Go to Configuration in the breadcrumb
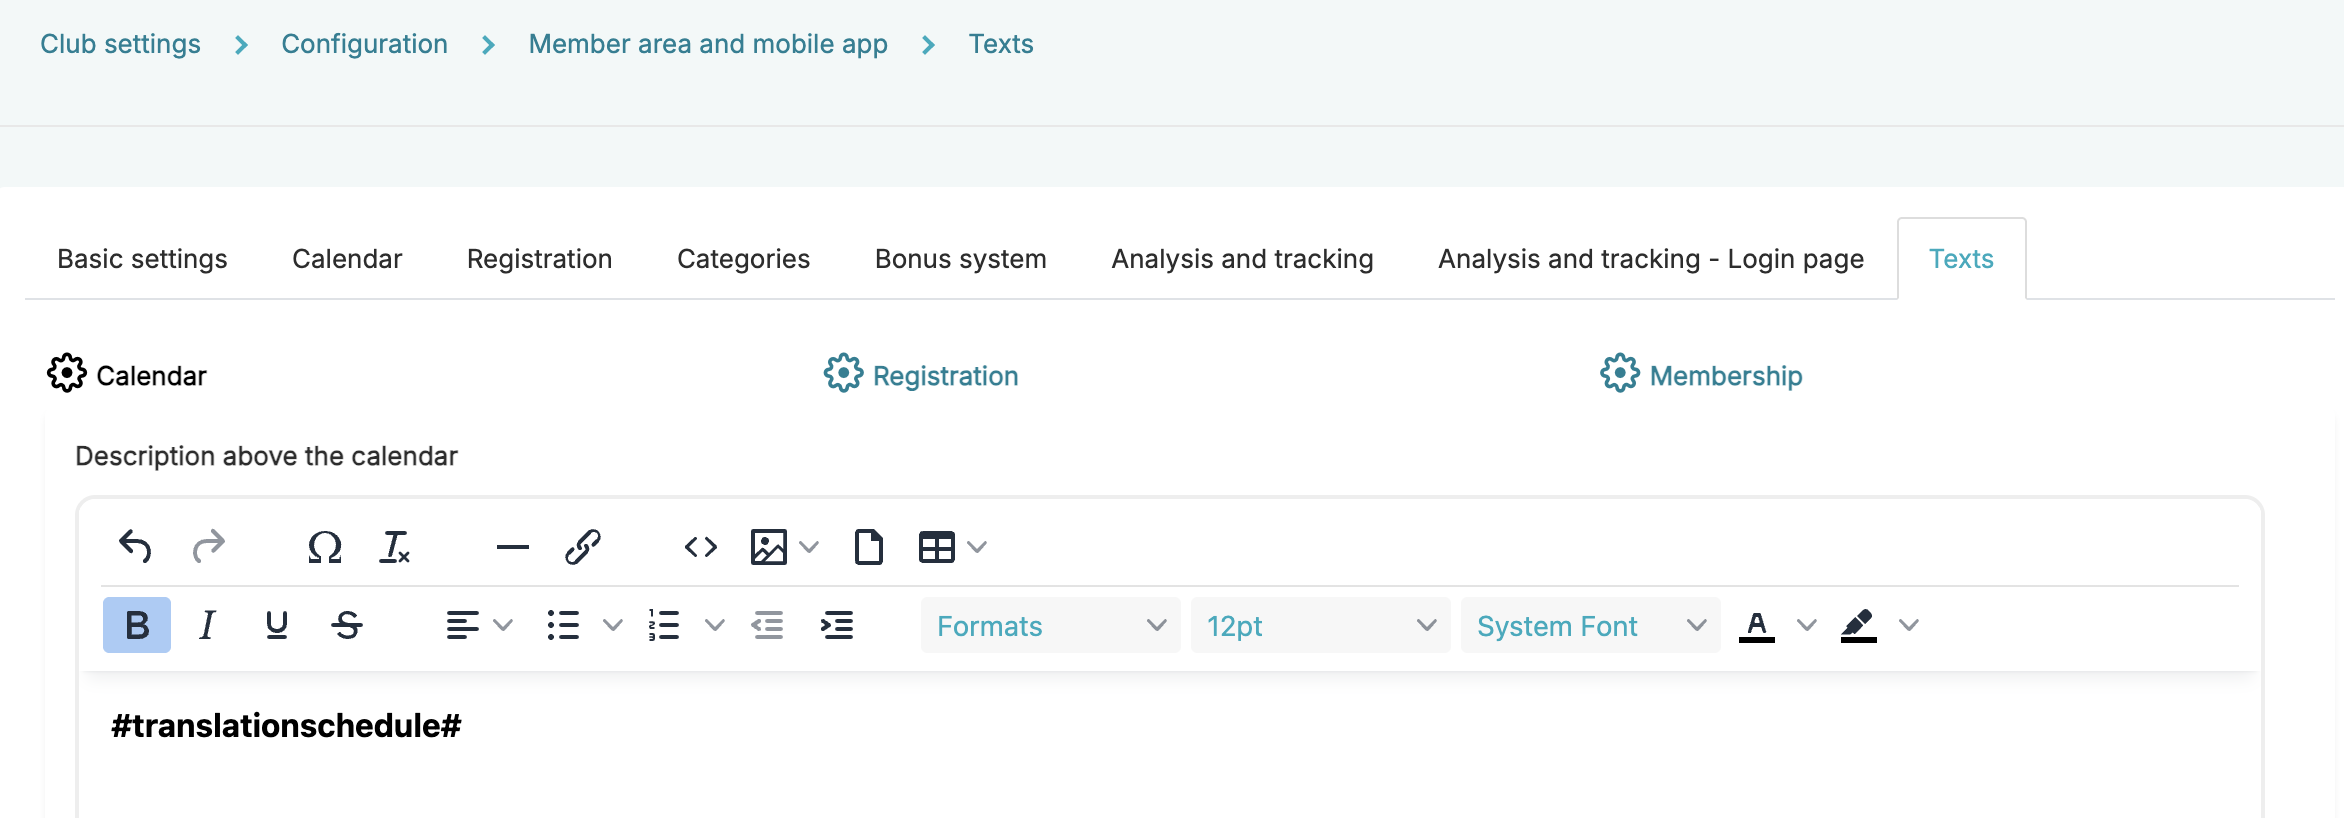2344x818 pixels. pos(364,44)
